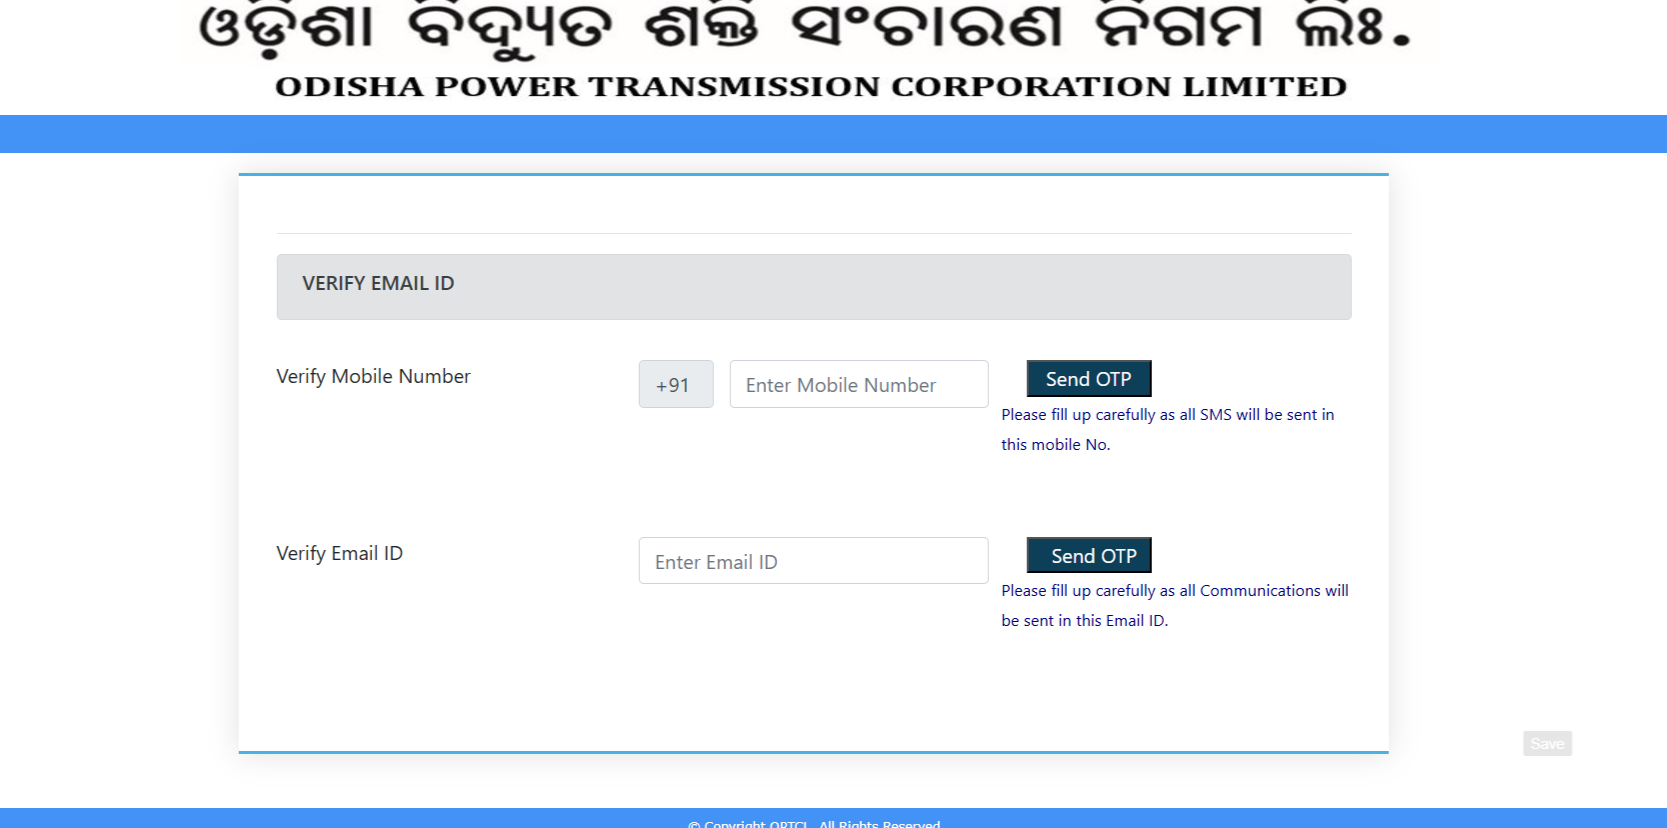Click the Verify Email ID field label
Screen dimensions: 1667x828
point(339,554)
